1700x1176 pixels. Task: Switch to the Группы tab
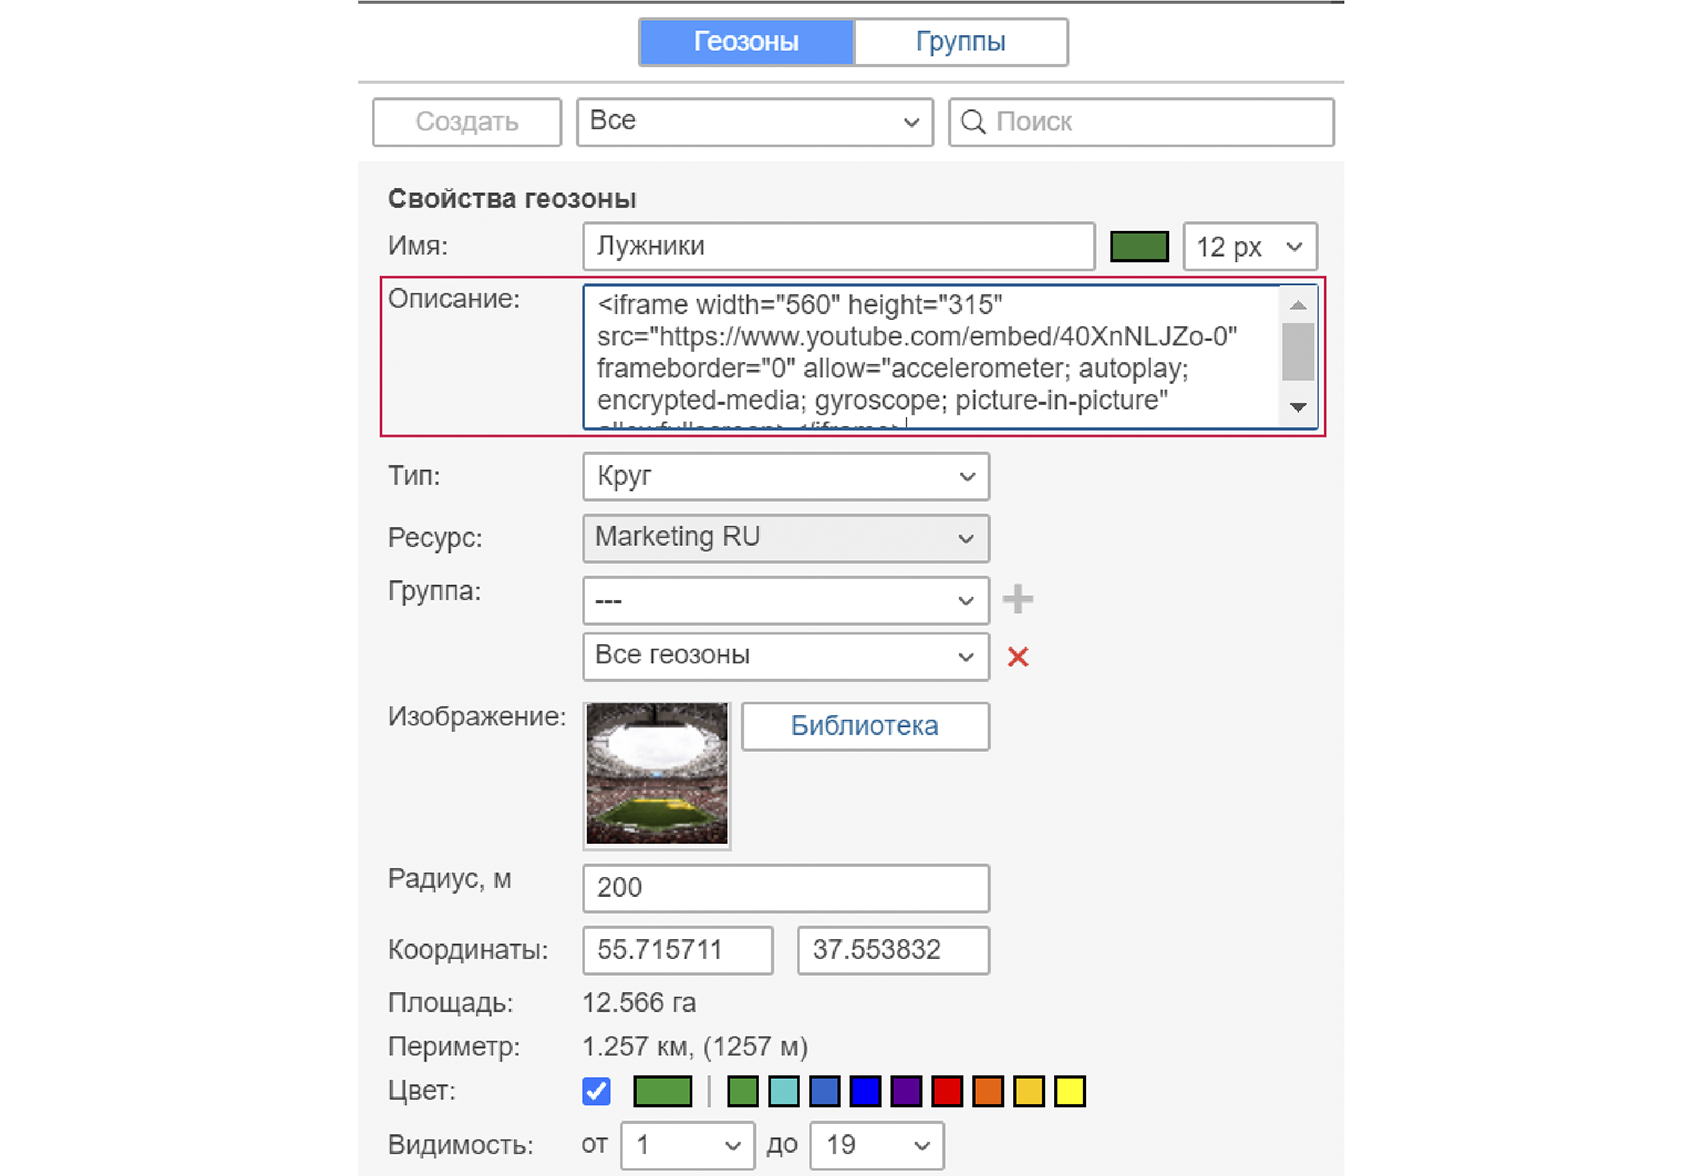pos(959,41)
